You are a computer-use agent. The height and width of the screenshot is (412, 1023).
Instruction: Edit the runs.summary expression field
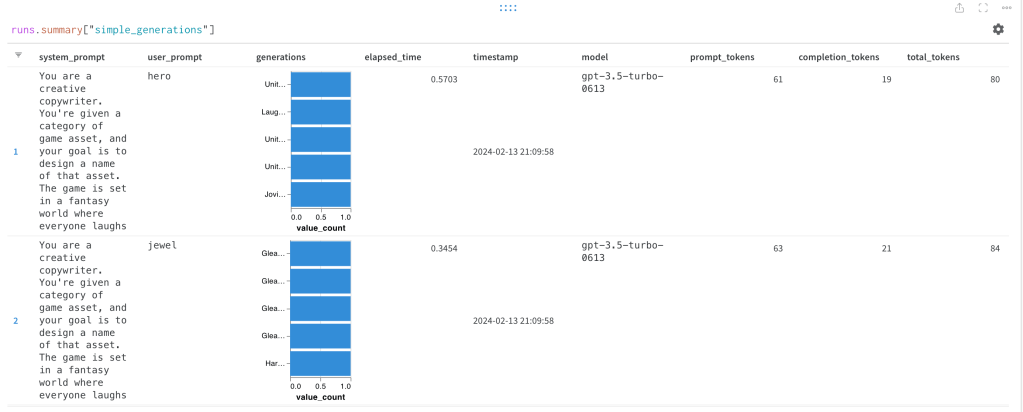click(x=113, y=30)
